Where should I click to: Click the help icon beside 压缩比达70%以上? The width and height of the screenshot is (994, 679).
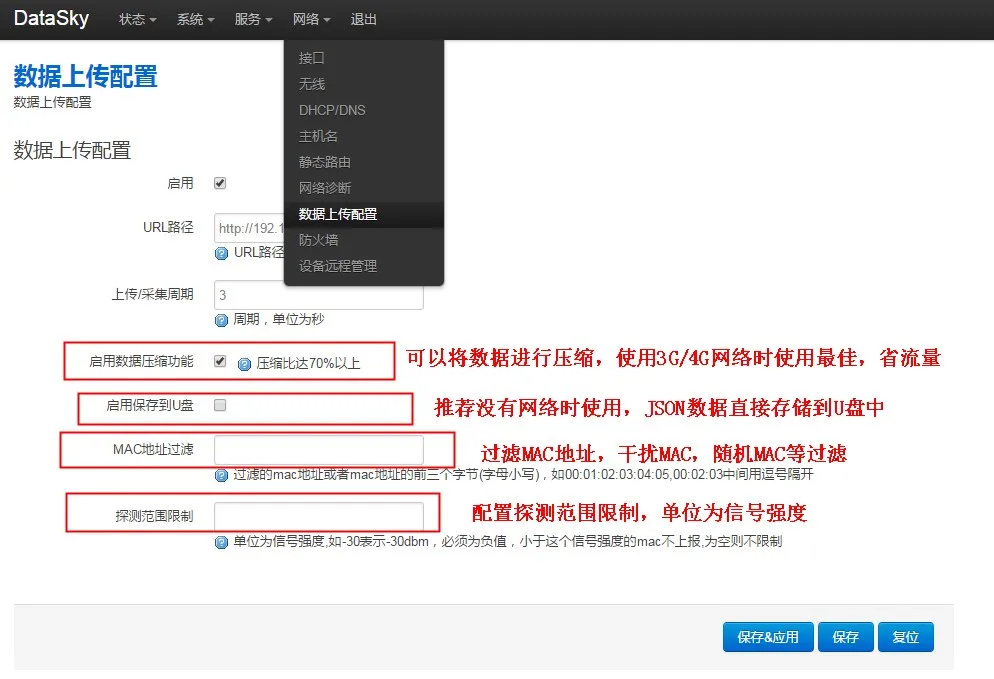[244, 364]
